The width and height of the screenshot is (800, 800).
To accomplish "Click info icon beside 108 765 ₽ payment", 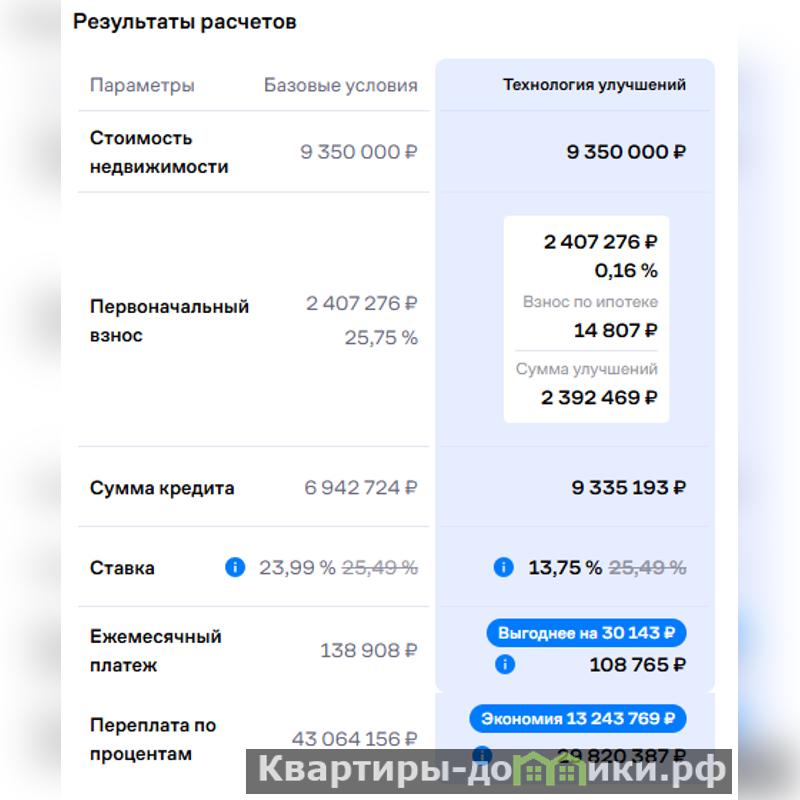I will tap(505, 664).
